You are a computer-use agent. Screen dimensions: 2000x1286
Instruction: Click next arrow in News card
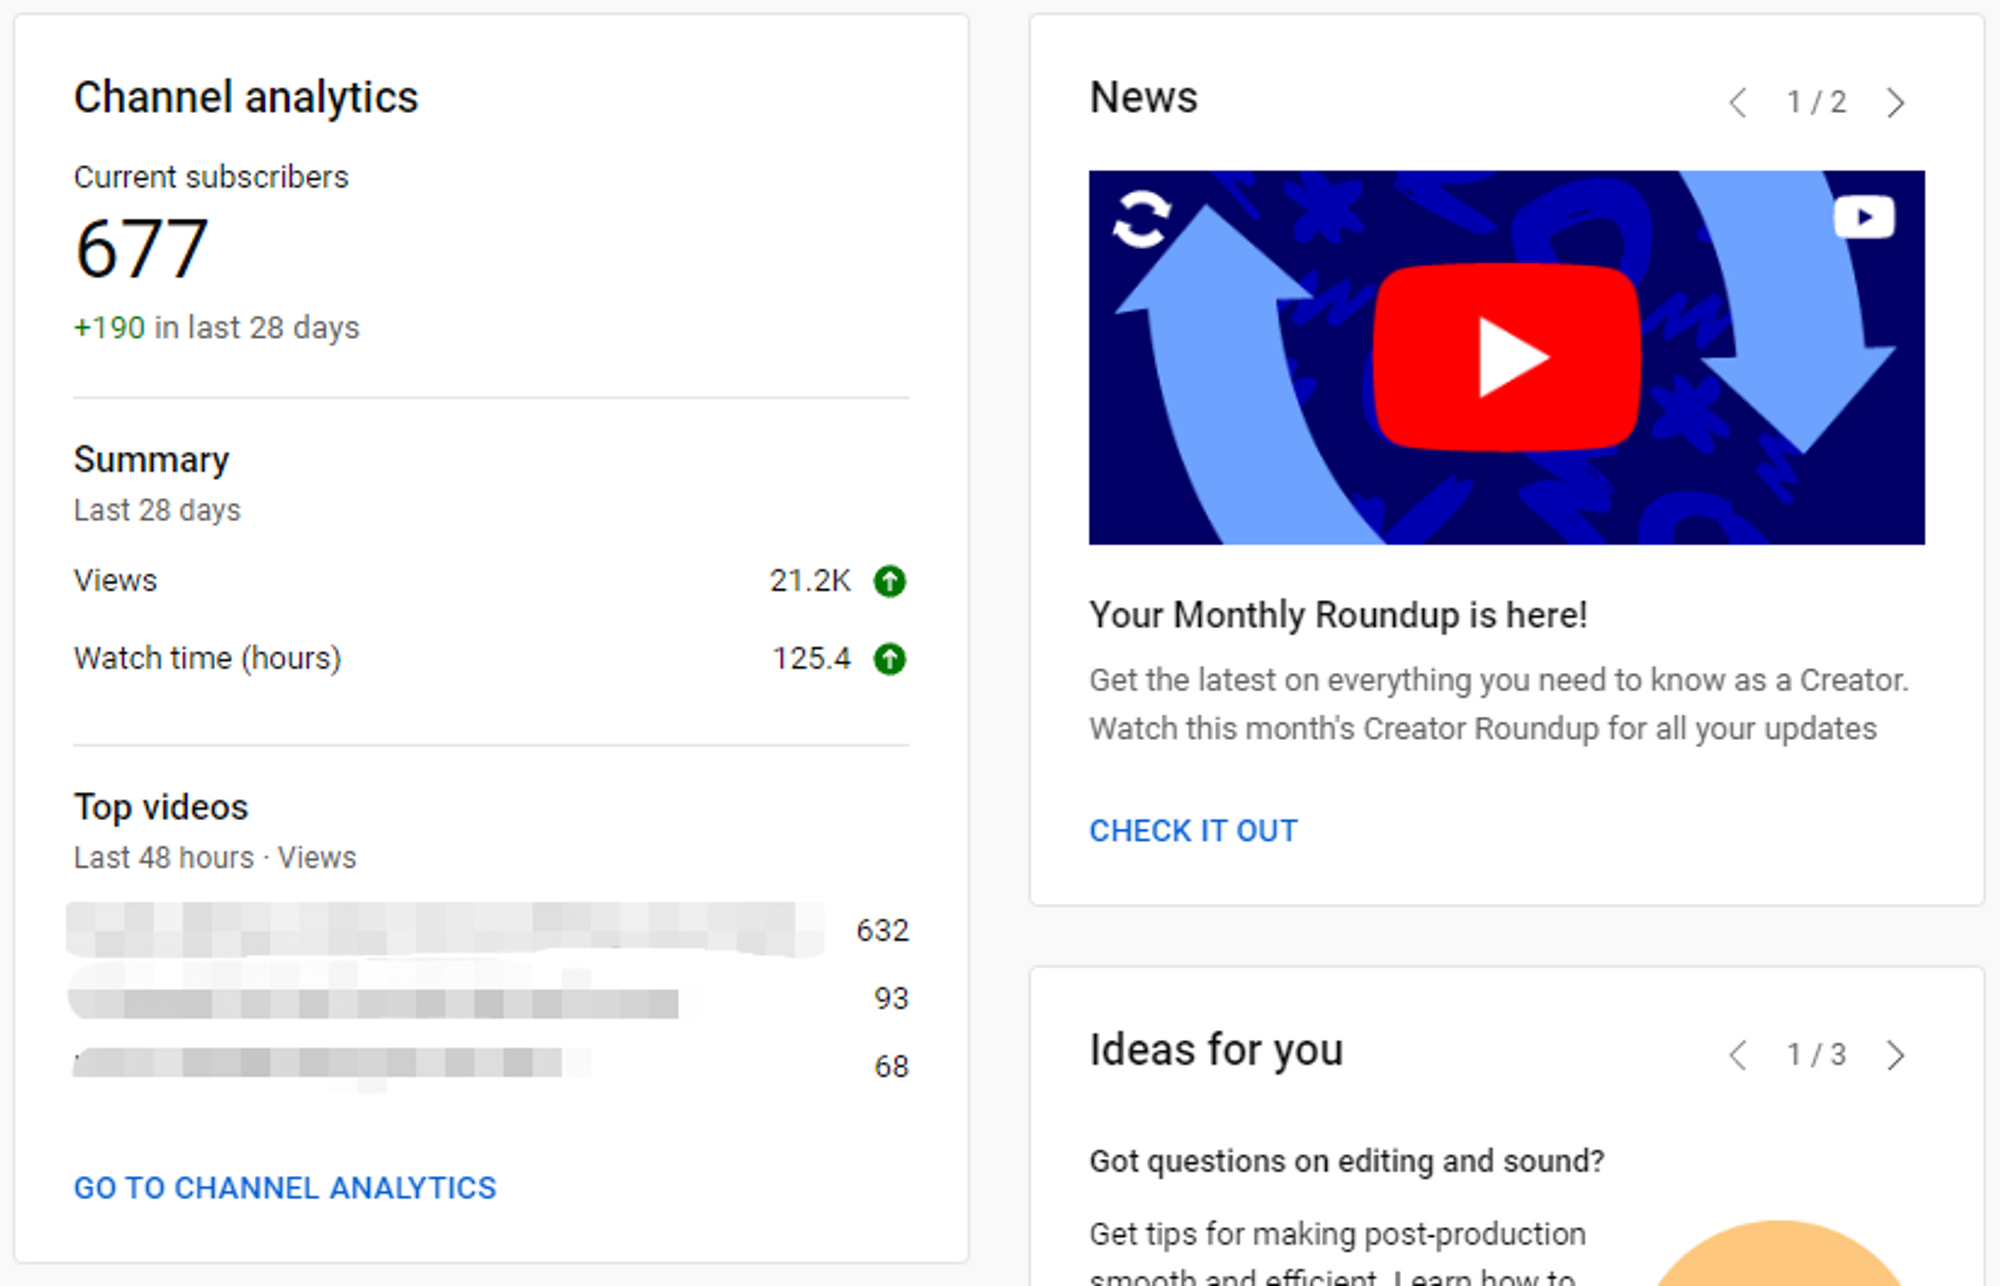click(x=1895, y=102)
